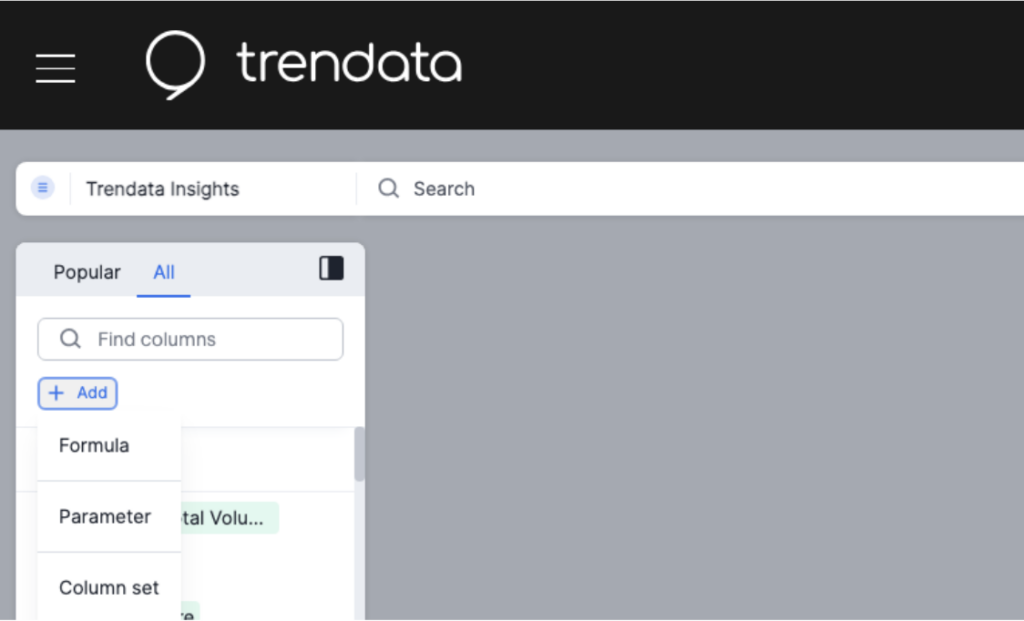The width and height of the screenshot is (1024, 621).
Task: Collapse the columns side panel
Action: tap(331, 268)
